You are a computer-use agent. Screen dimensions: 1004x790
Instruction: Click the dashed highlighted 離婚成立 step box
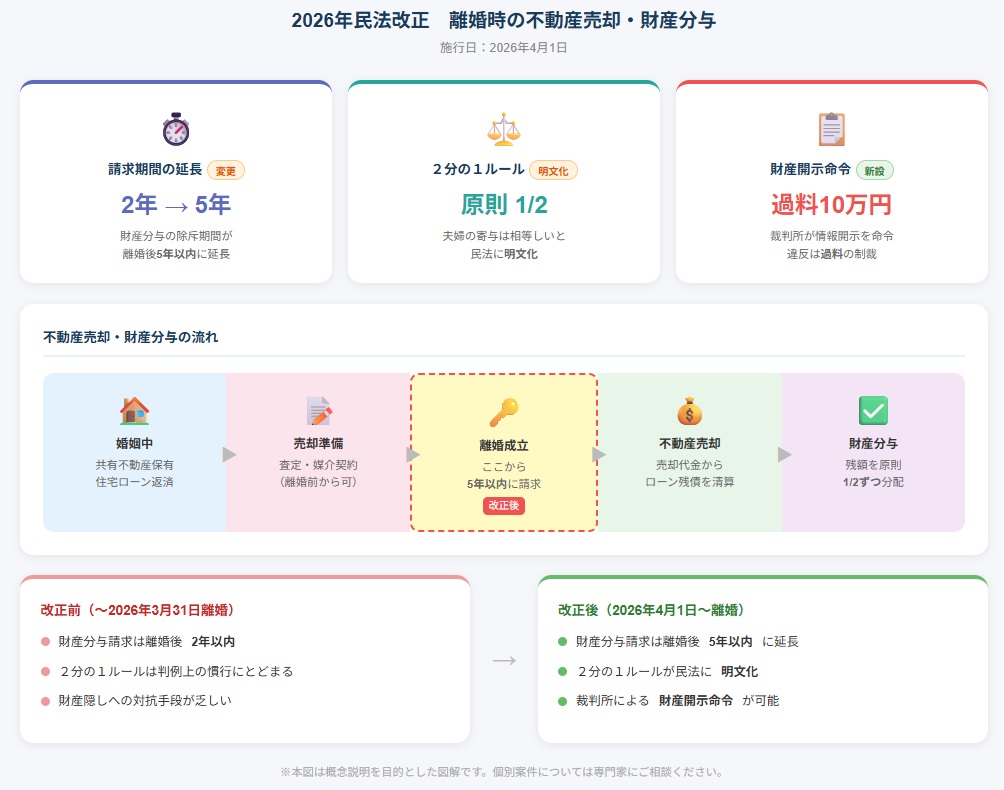tap(503, 451)
